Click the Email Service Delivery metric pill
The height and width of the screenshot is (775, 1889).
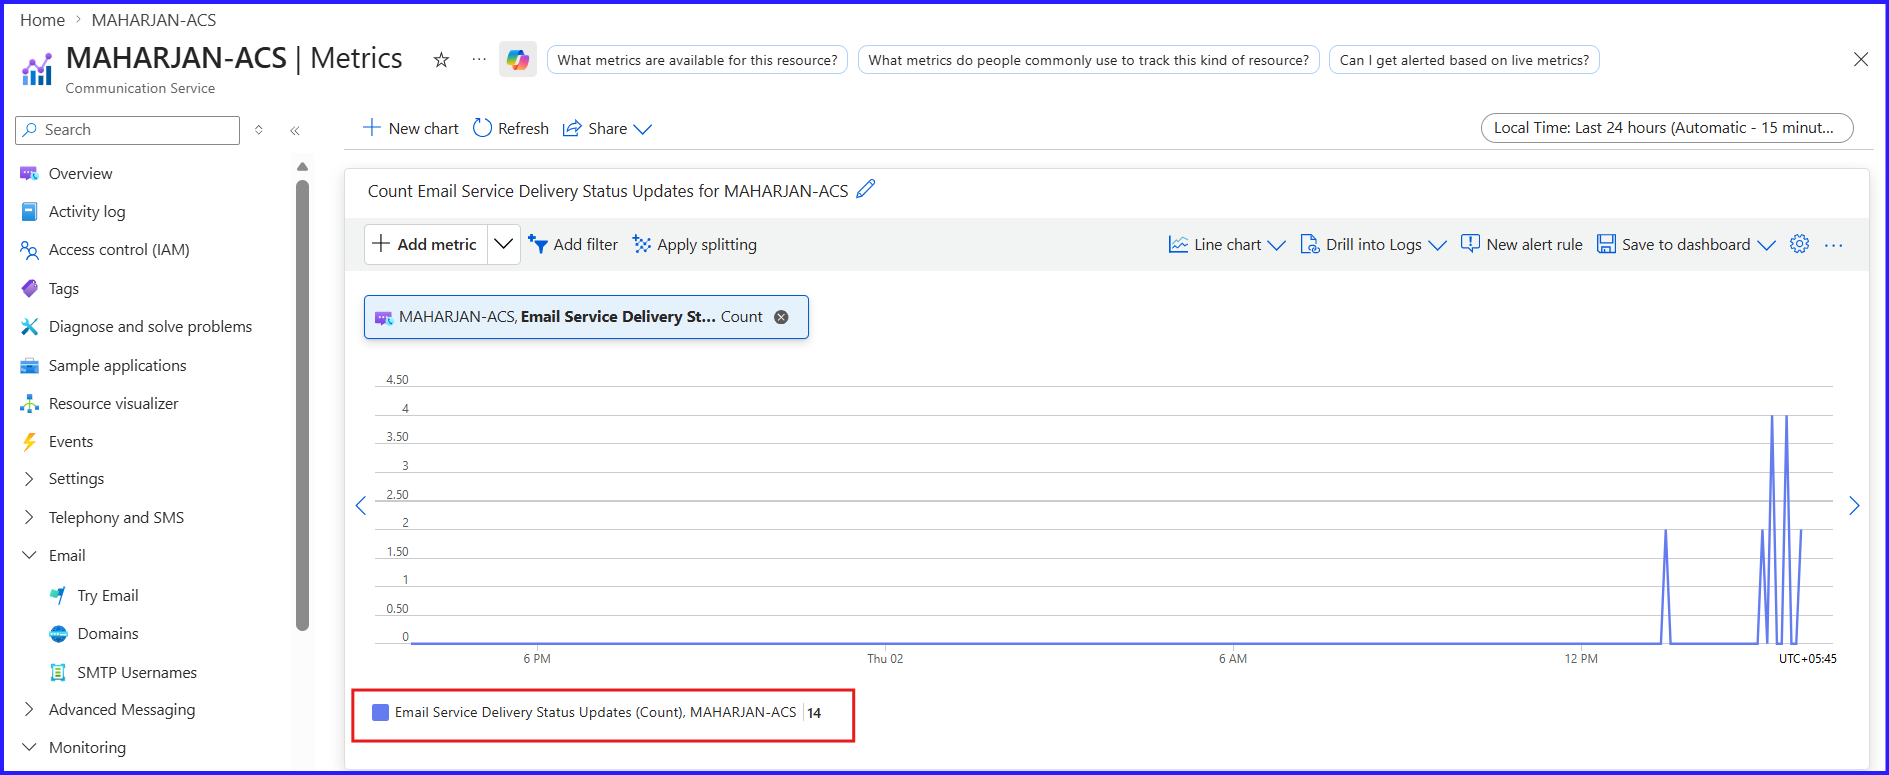[586, 317]
